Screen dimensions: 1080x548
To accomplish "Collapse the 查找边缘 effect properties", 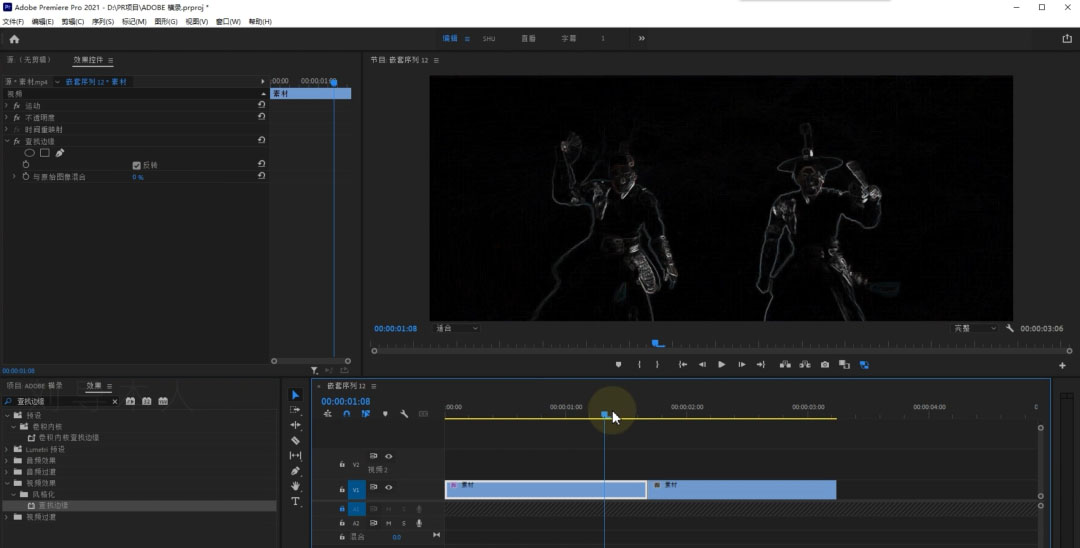I will coord(6,141).
